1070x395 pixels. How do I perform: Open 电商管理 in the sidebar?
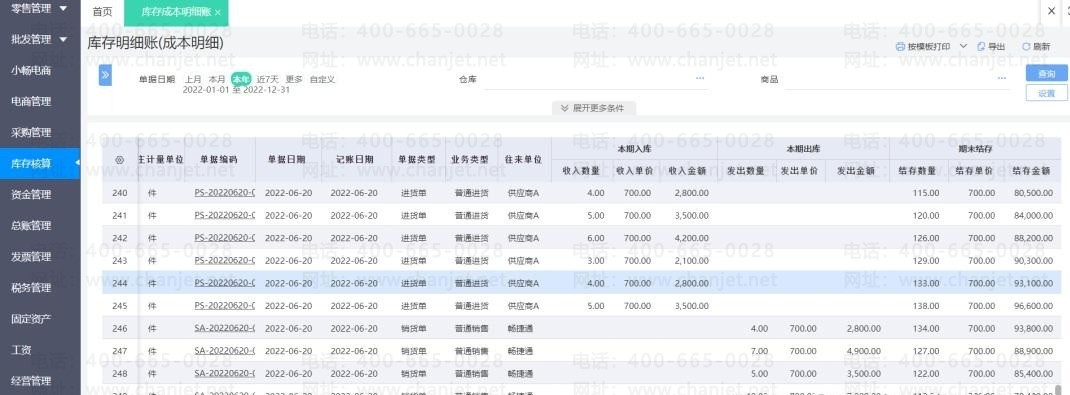click(x=31, y=101)
